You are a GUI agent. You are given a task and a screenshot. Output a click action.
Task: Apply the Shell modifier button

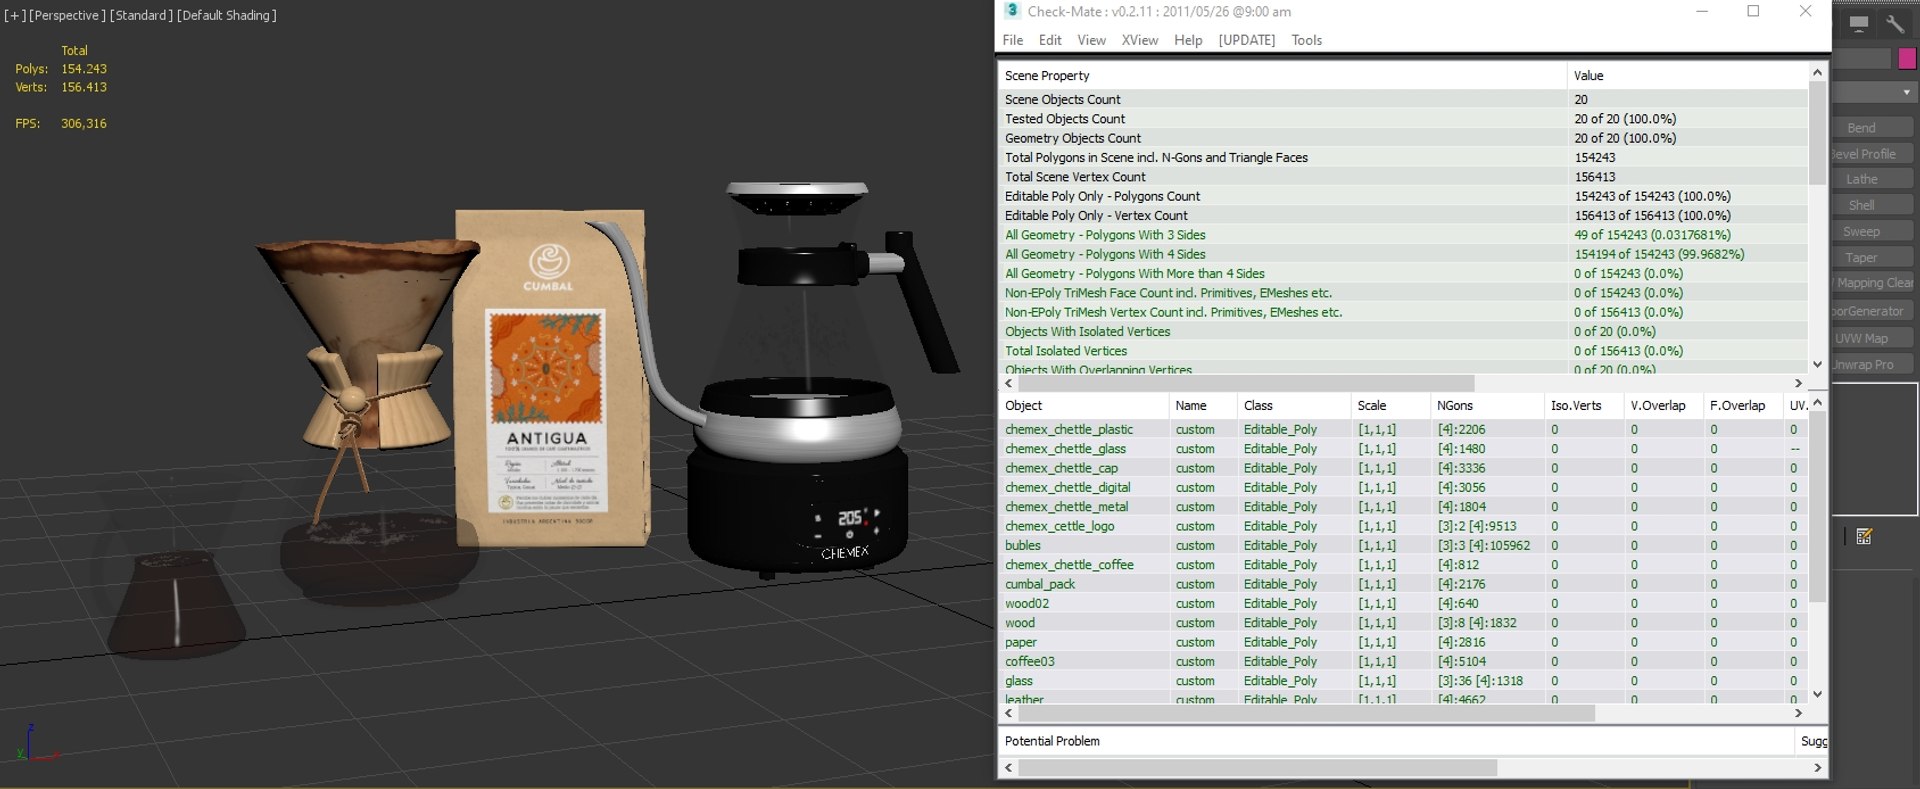tap(1871, 205)
